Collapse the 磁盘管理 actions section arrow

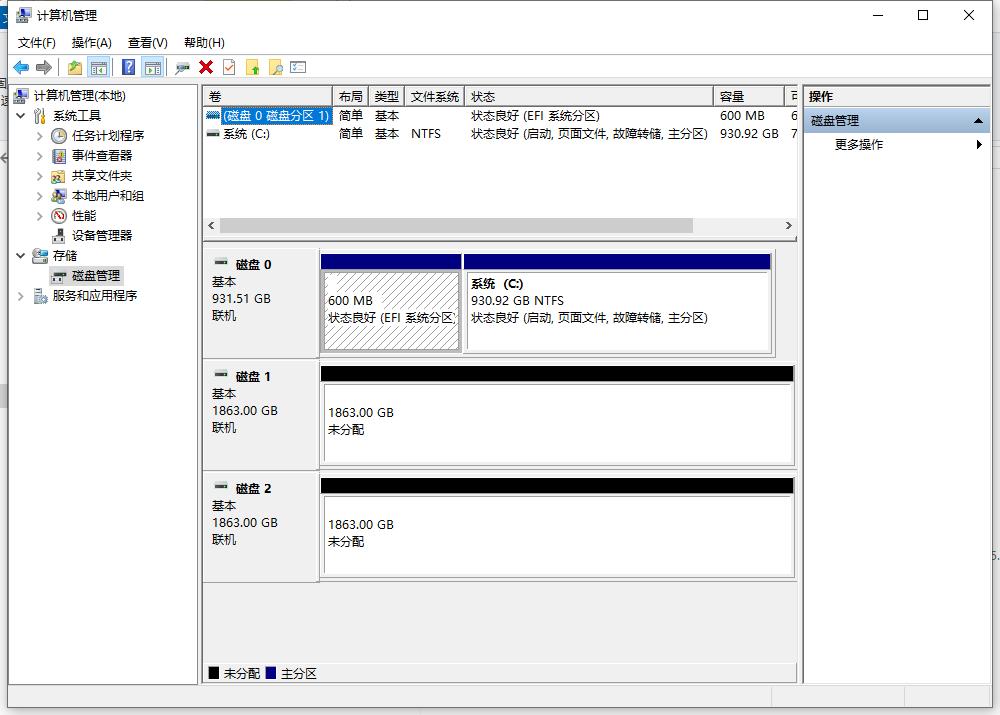tap(978, 121)
